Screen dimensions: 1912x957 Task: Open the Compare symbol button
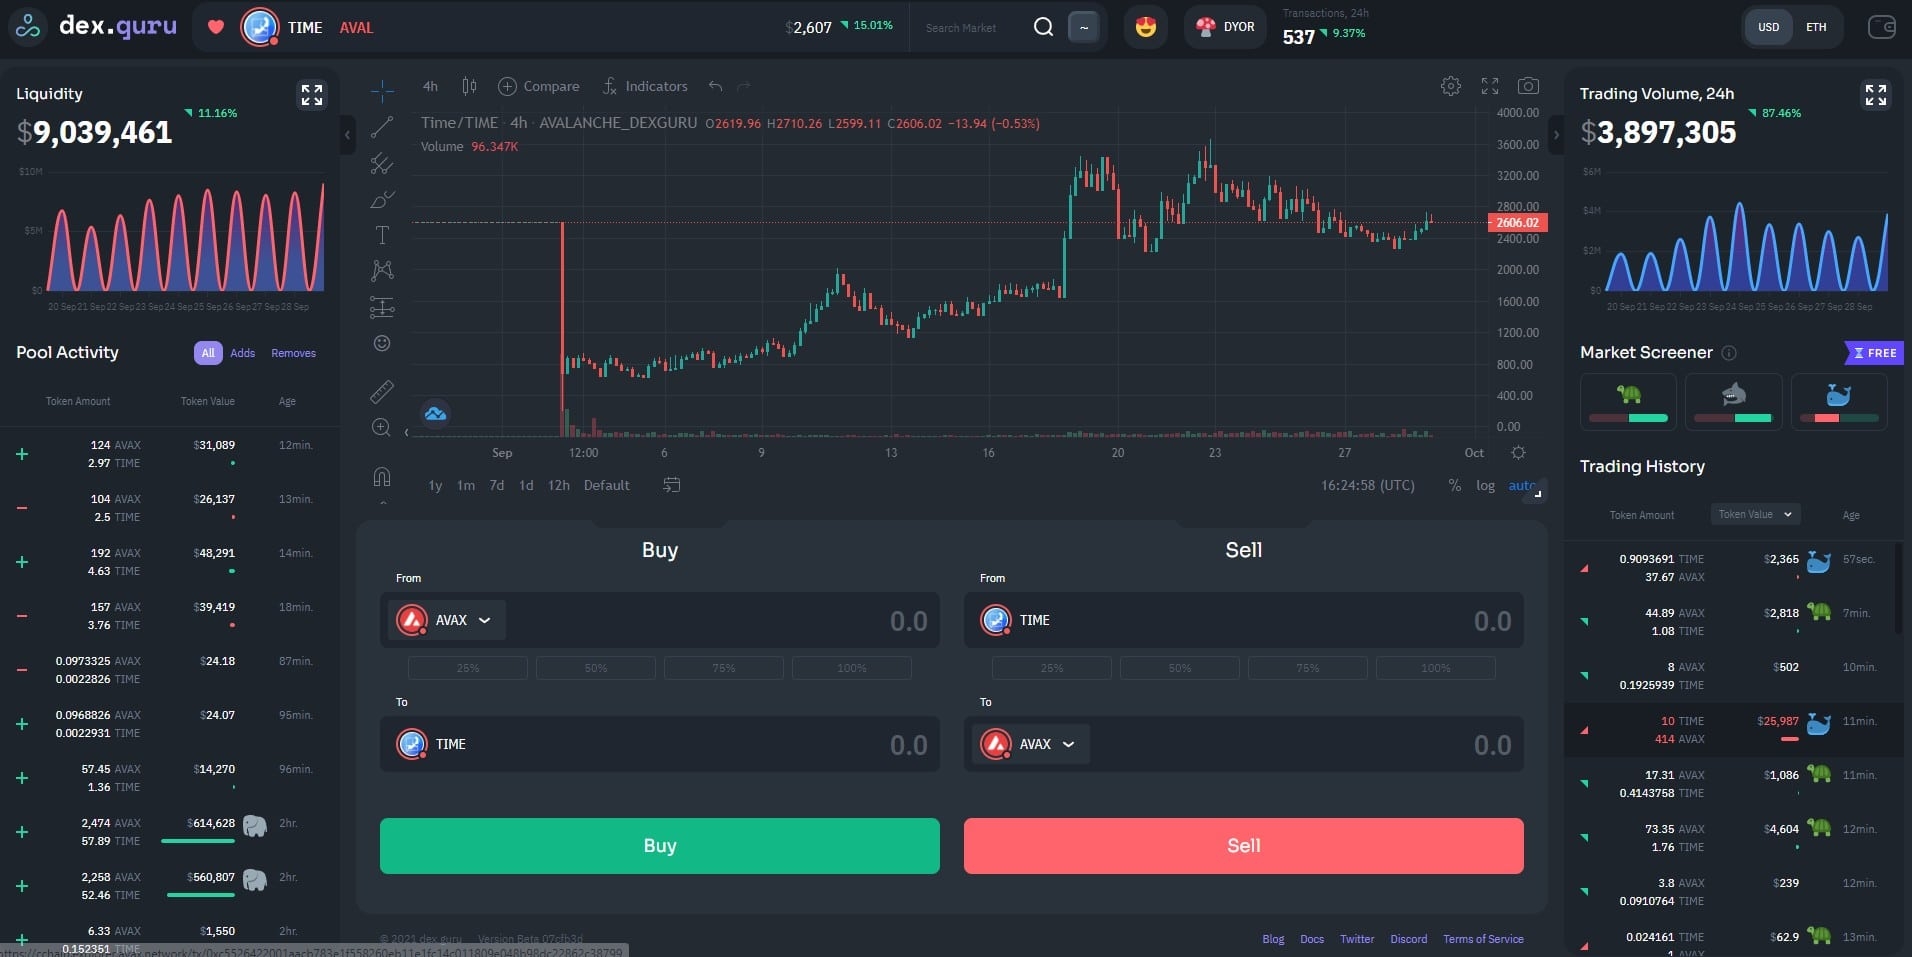click(538, 86)
